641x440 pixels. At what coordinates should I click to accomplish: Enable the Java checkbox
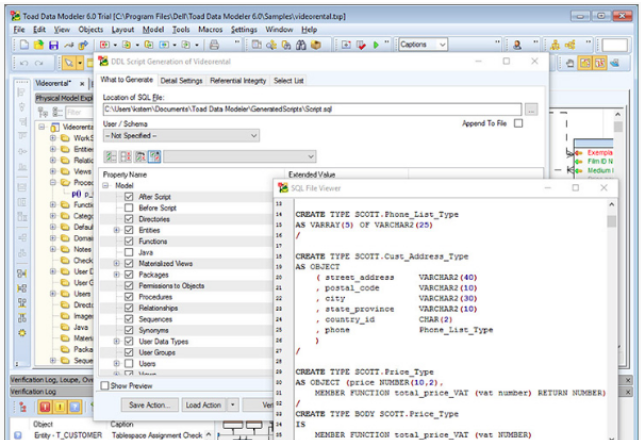(129, 252)
